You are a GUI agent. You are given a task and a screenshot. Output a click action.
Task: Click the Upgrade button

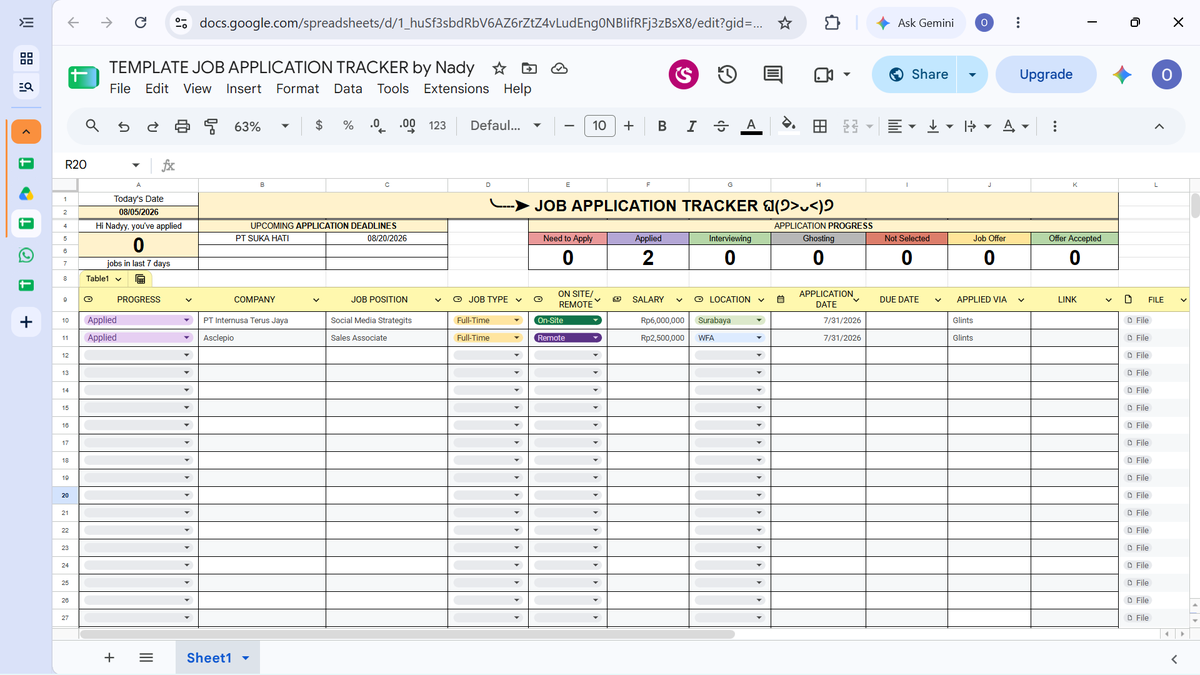coord(1046,74)
